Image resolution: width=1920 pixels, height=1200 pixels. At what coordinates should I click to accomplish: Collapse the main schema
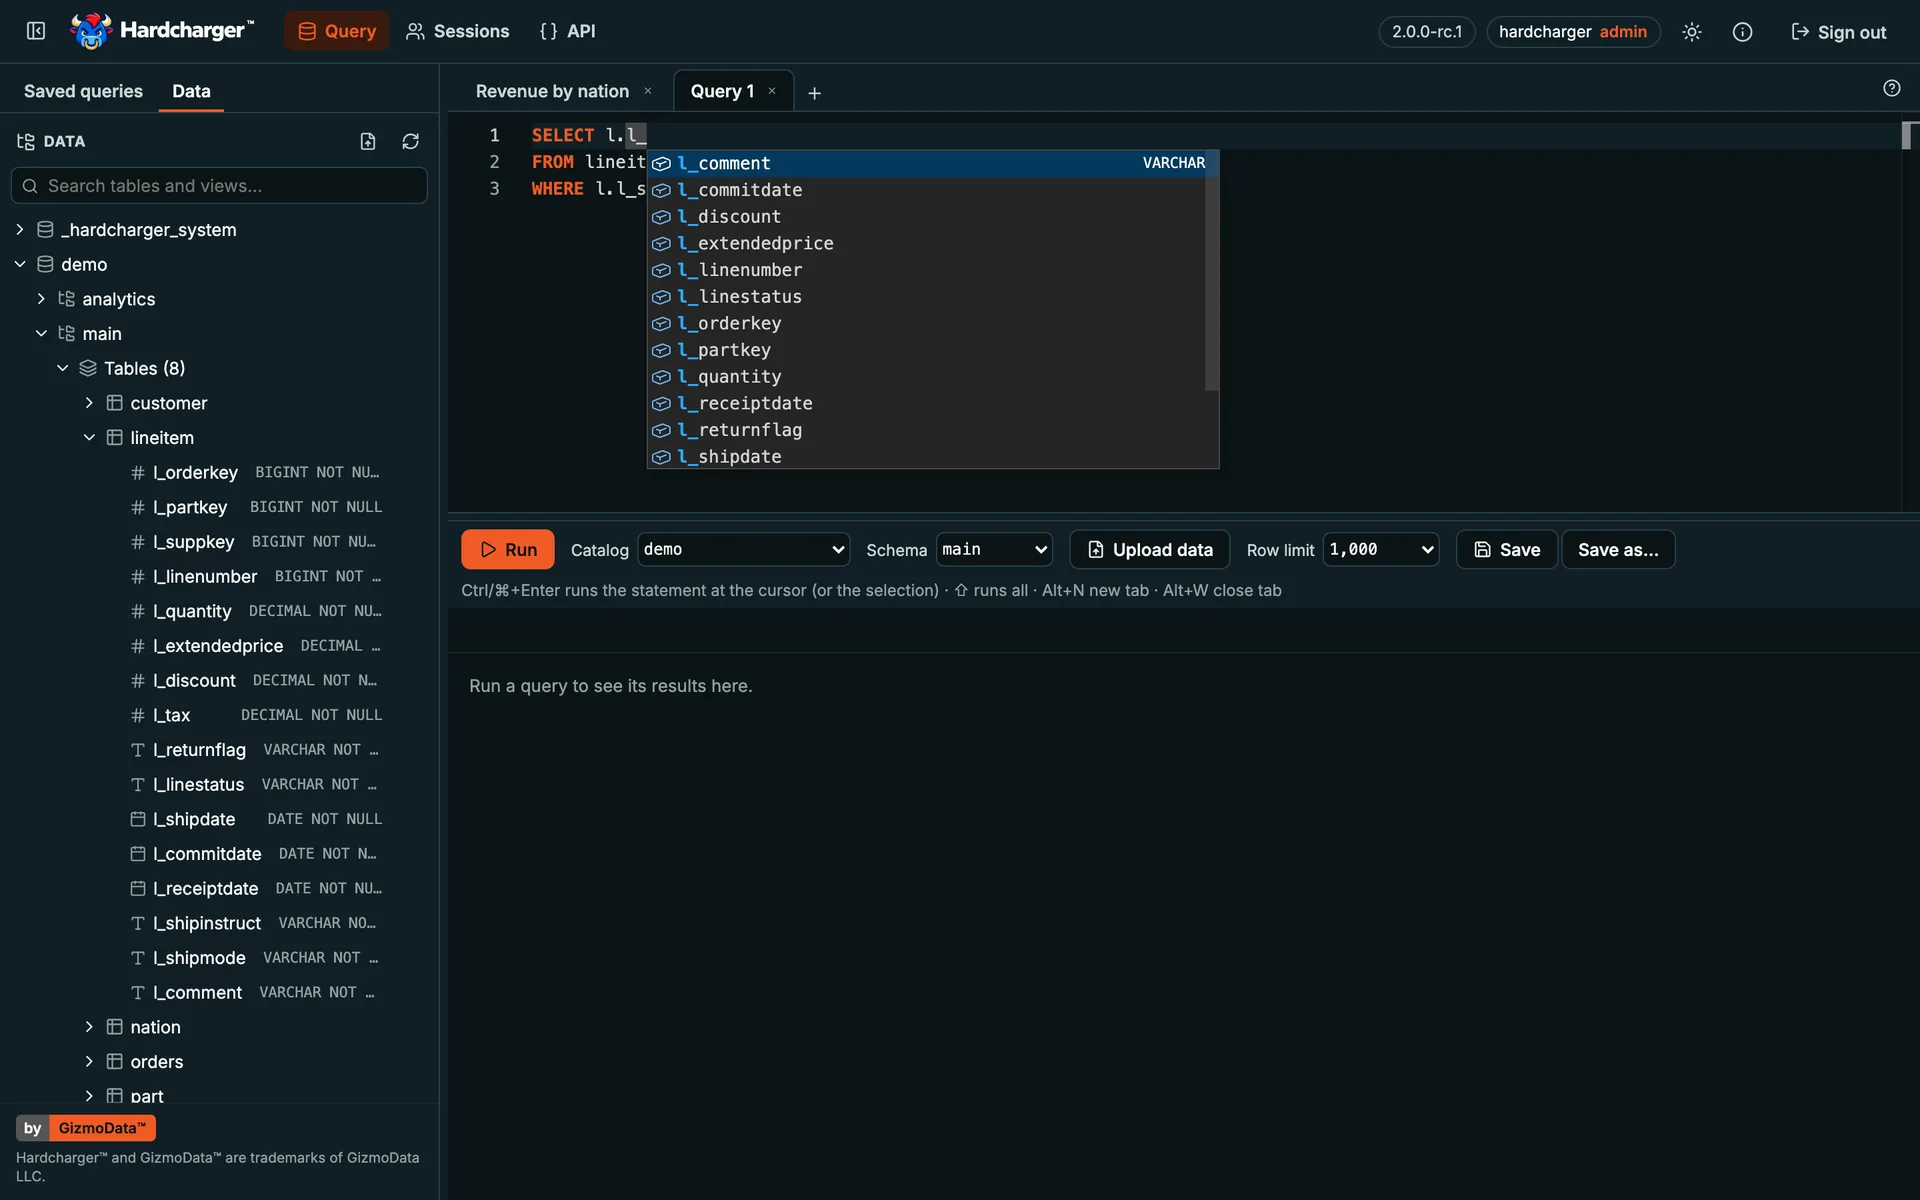(41, 333)
